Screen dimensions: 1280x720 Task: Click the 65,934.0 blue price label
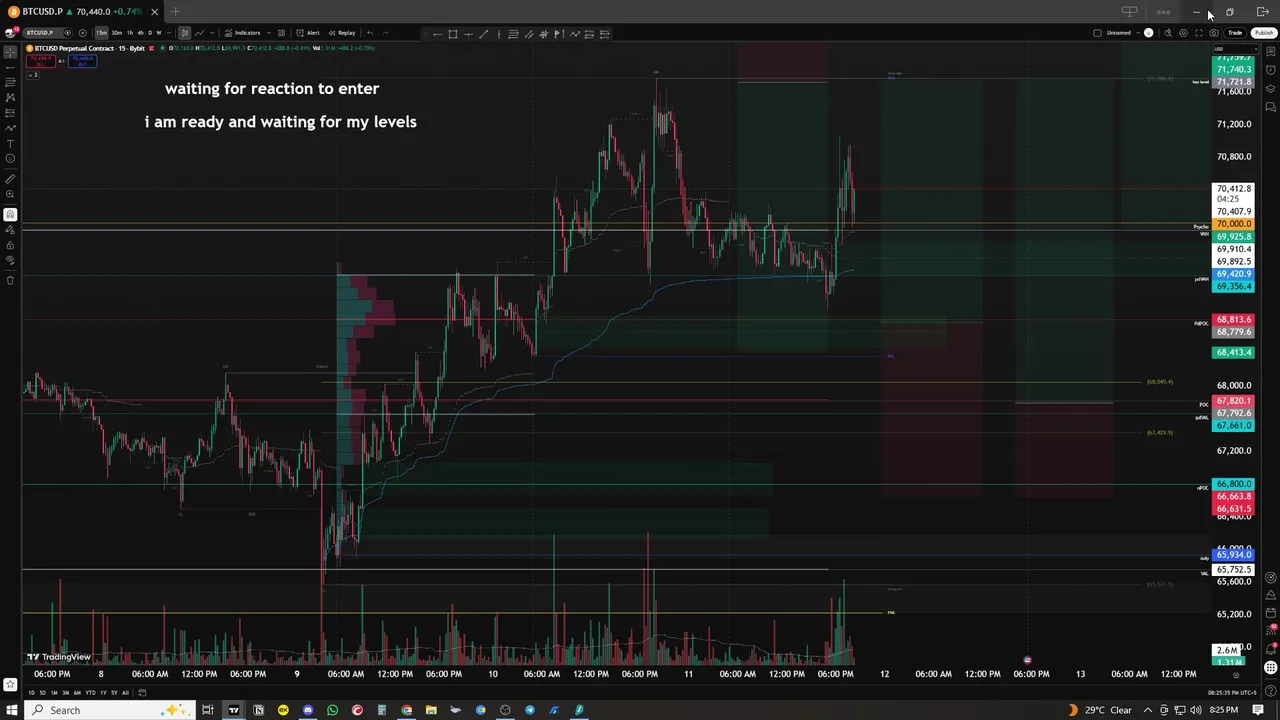(1233, 554)
